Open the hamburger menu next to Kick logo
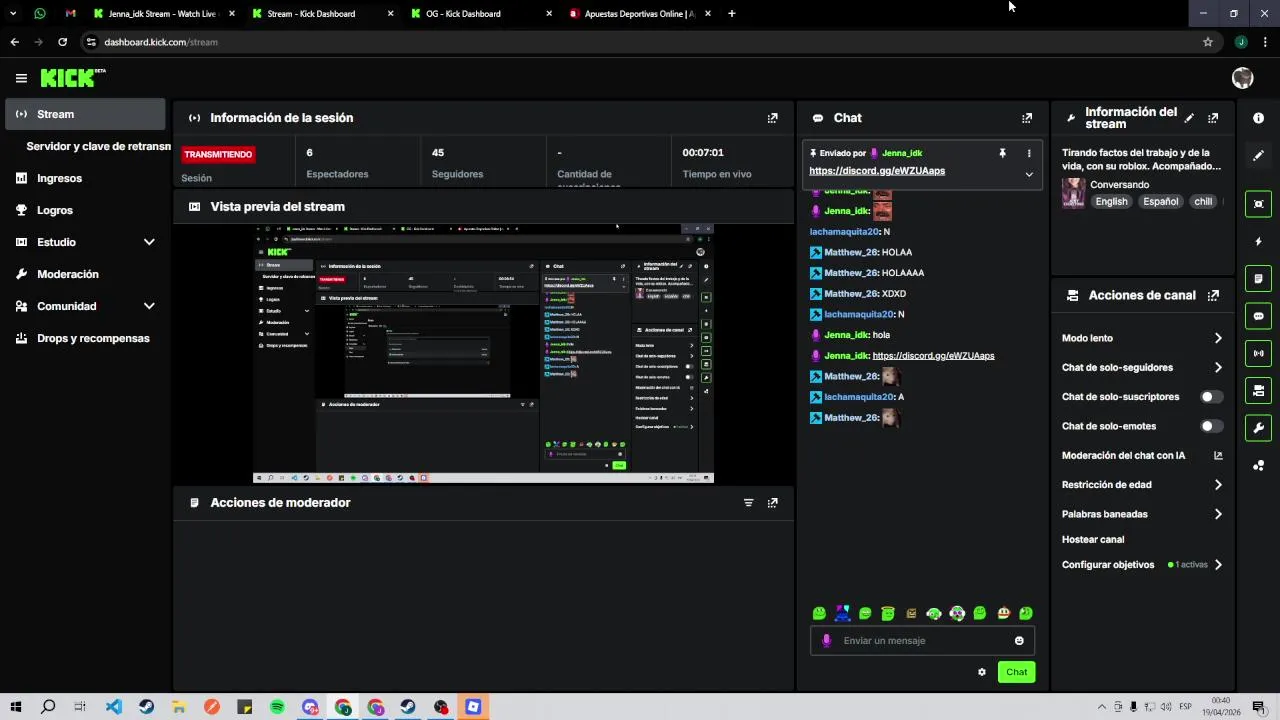The width and height of the screenshot is (1280, 720). coord(21,78)
